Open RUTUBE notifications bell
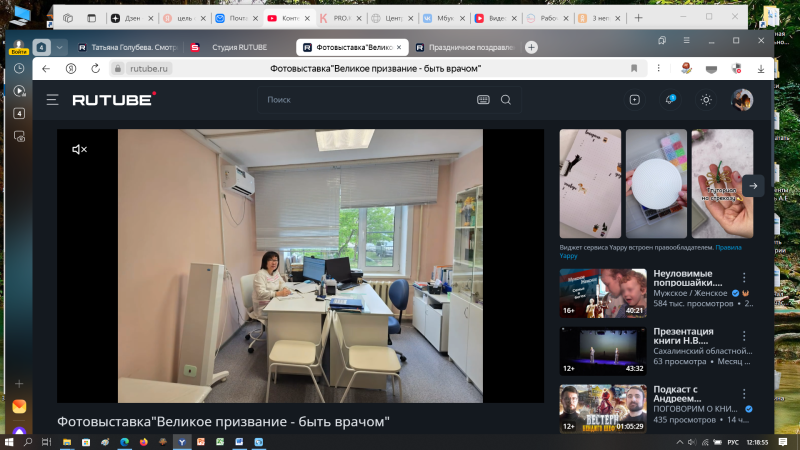This screenshot has width=800, height=450. coord(670,100)
